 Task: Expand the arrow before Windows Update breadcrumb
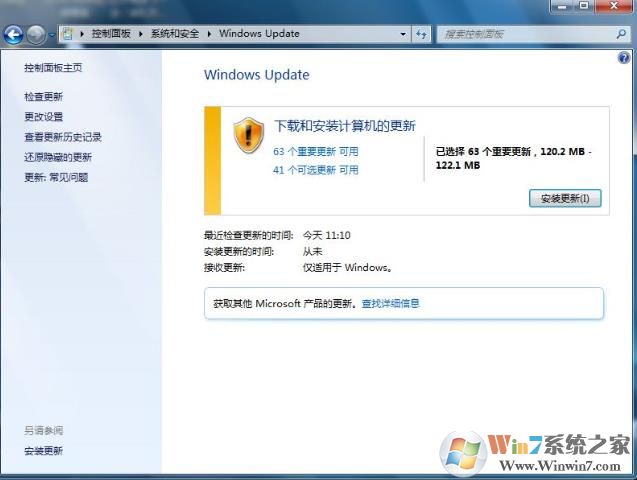click(x=209, y=34)
